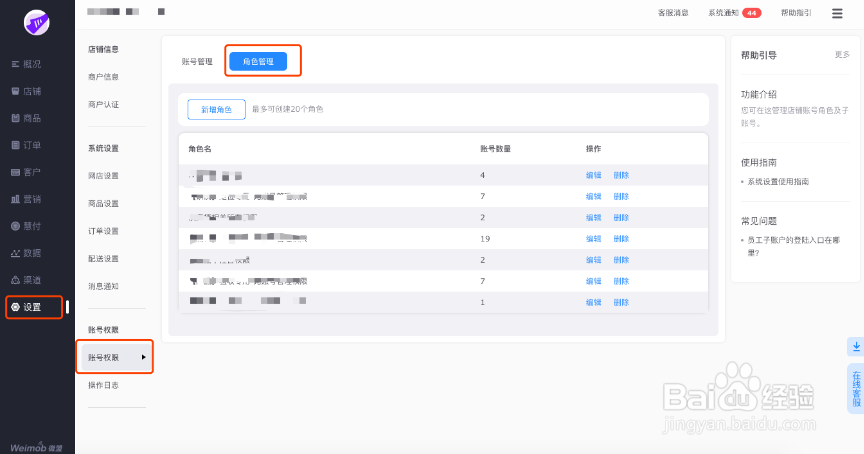The height and width of the screenshot is (454, 864).
Task: Open 客服消息 in the top bar
Action: point(673,13)
